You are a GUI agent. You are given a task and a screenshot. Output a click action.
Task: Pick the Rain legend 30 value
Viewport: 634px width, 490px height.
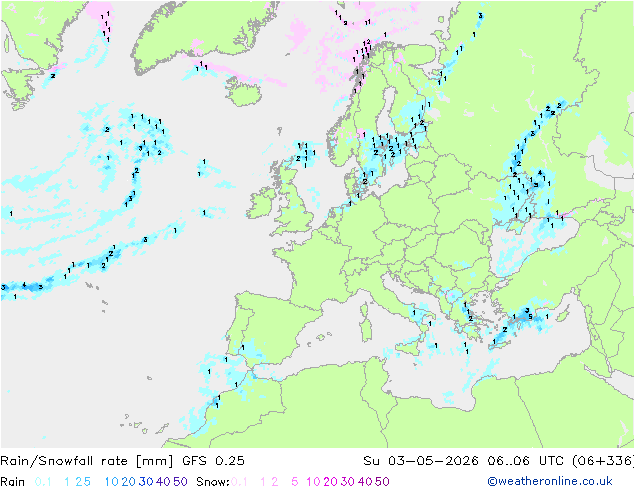(x=146, y=482)
